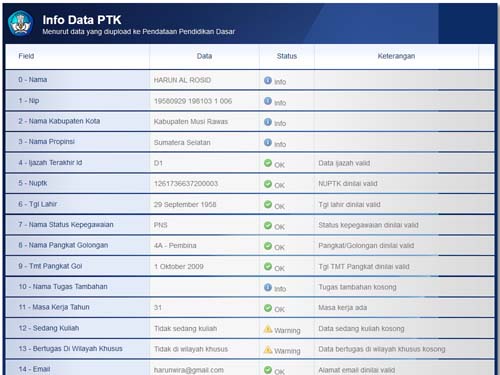Click the Keterangan column header
The image size is (500, 375).
coord(396,56)
